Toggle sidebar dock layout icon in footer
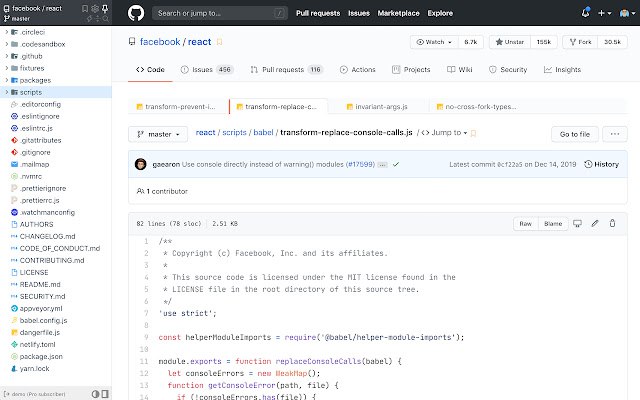Image resolution: width=640 pixels, height=400 pixels. click(105, 394)
